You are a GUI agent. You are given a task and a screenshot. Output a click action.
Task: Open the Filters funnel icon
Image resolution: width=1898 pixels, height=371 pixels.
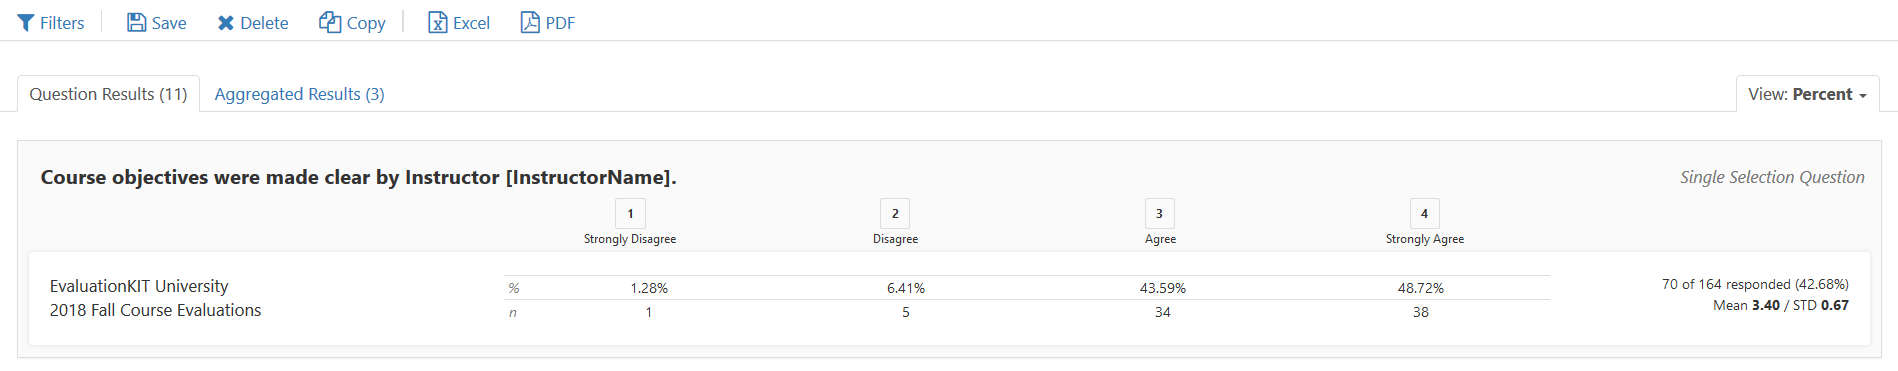point(26,23)
